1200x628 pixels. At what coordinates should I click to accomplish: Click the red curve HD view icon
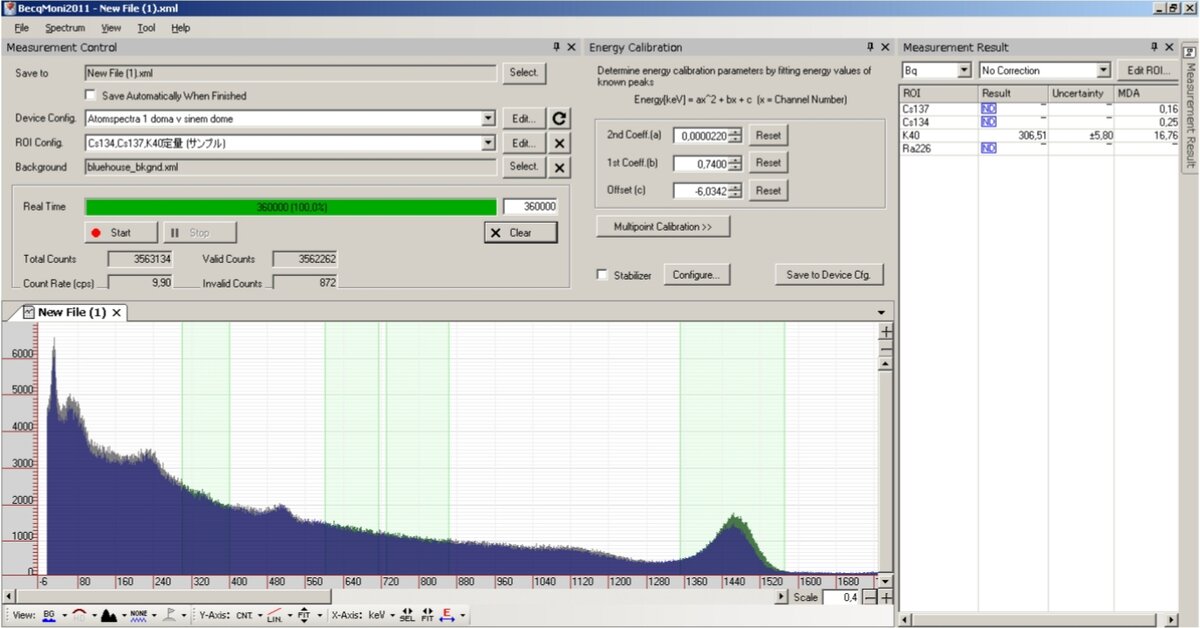pos(80,615)
